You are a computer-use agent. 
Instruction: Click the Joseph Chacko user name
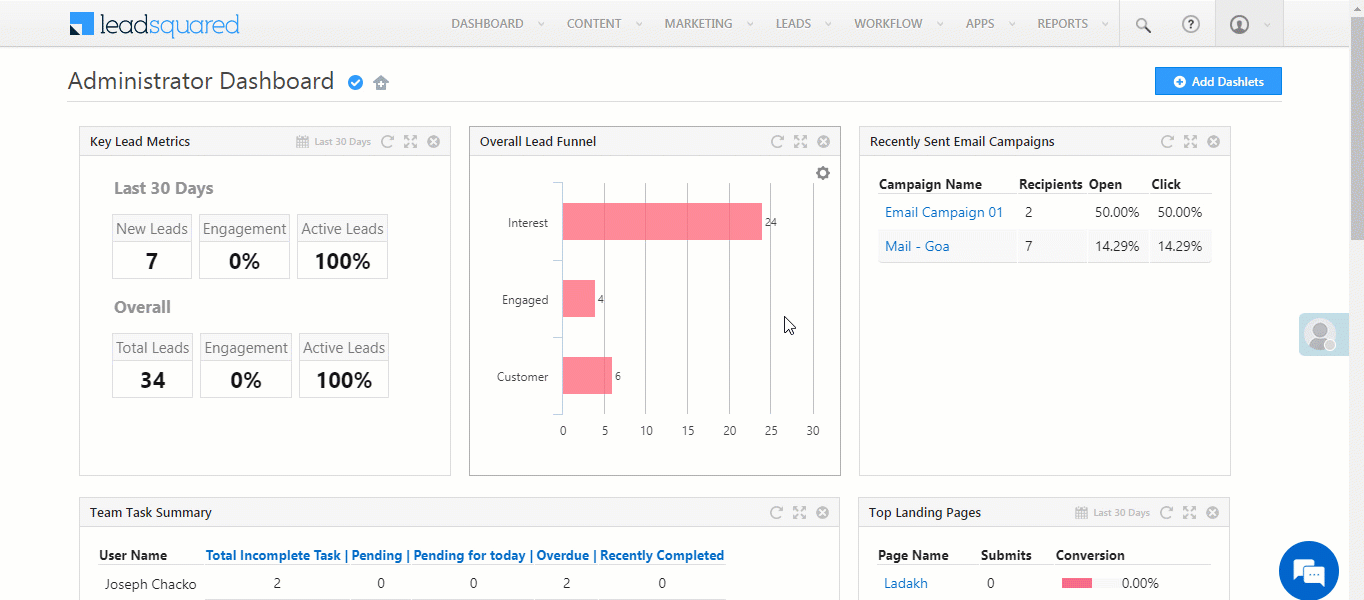[151, 584]
